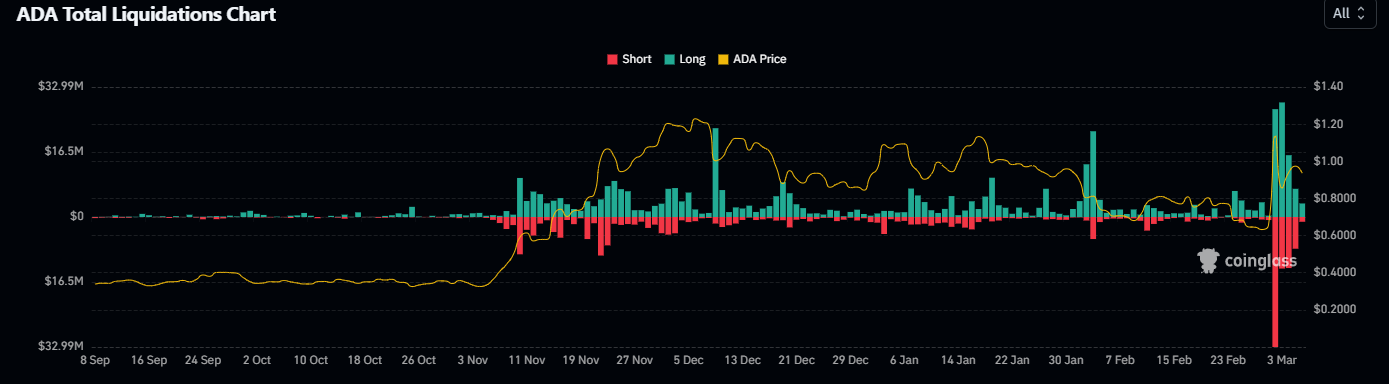Click the 8 Sep date label
The height and width of the screenshot is (384, 1389).
click(x=96, y=359)
